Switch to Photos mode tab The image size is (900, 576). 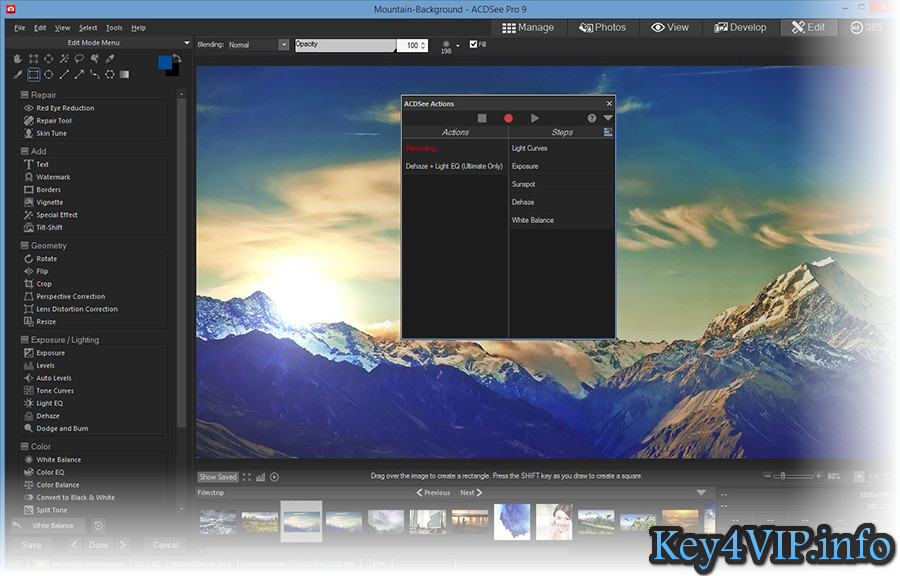click(x=602, y=28)
